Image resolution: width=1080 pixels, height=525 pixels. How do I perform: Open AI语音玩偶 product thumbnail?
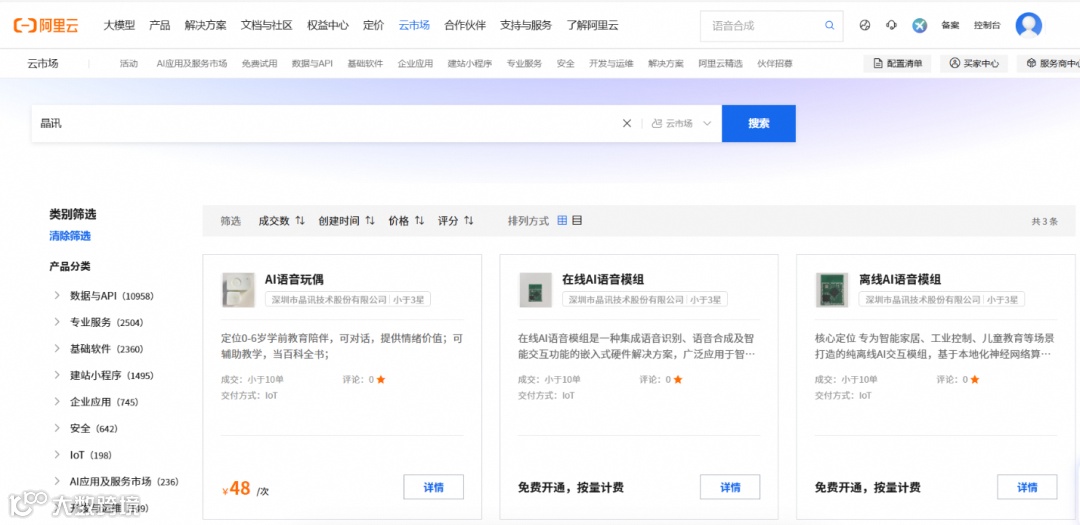238,289
